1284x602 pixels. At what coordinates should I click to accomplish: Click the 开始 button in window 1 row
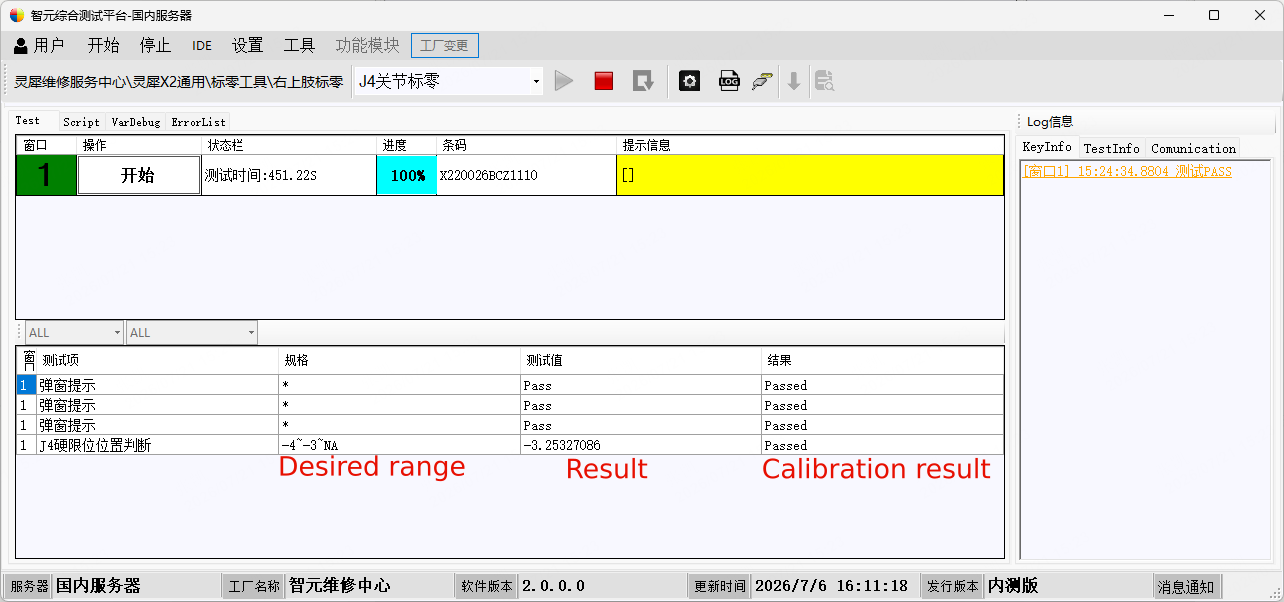tap(138, 175)
